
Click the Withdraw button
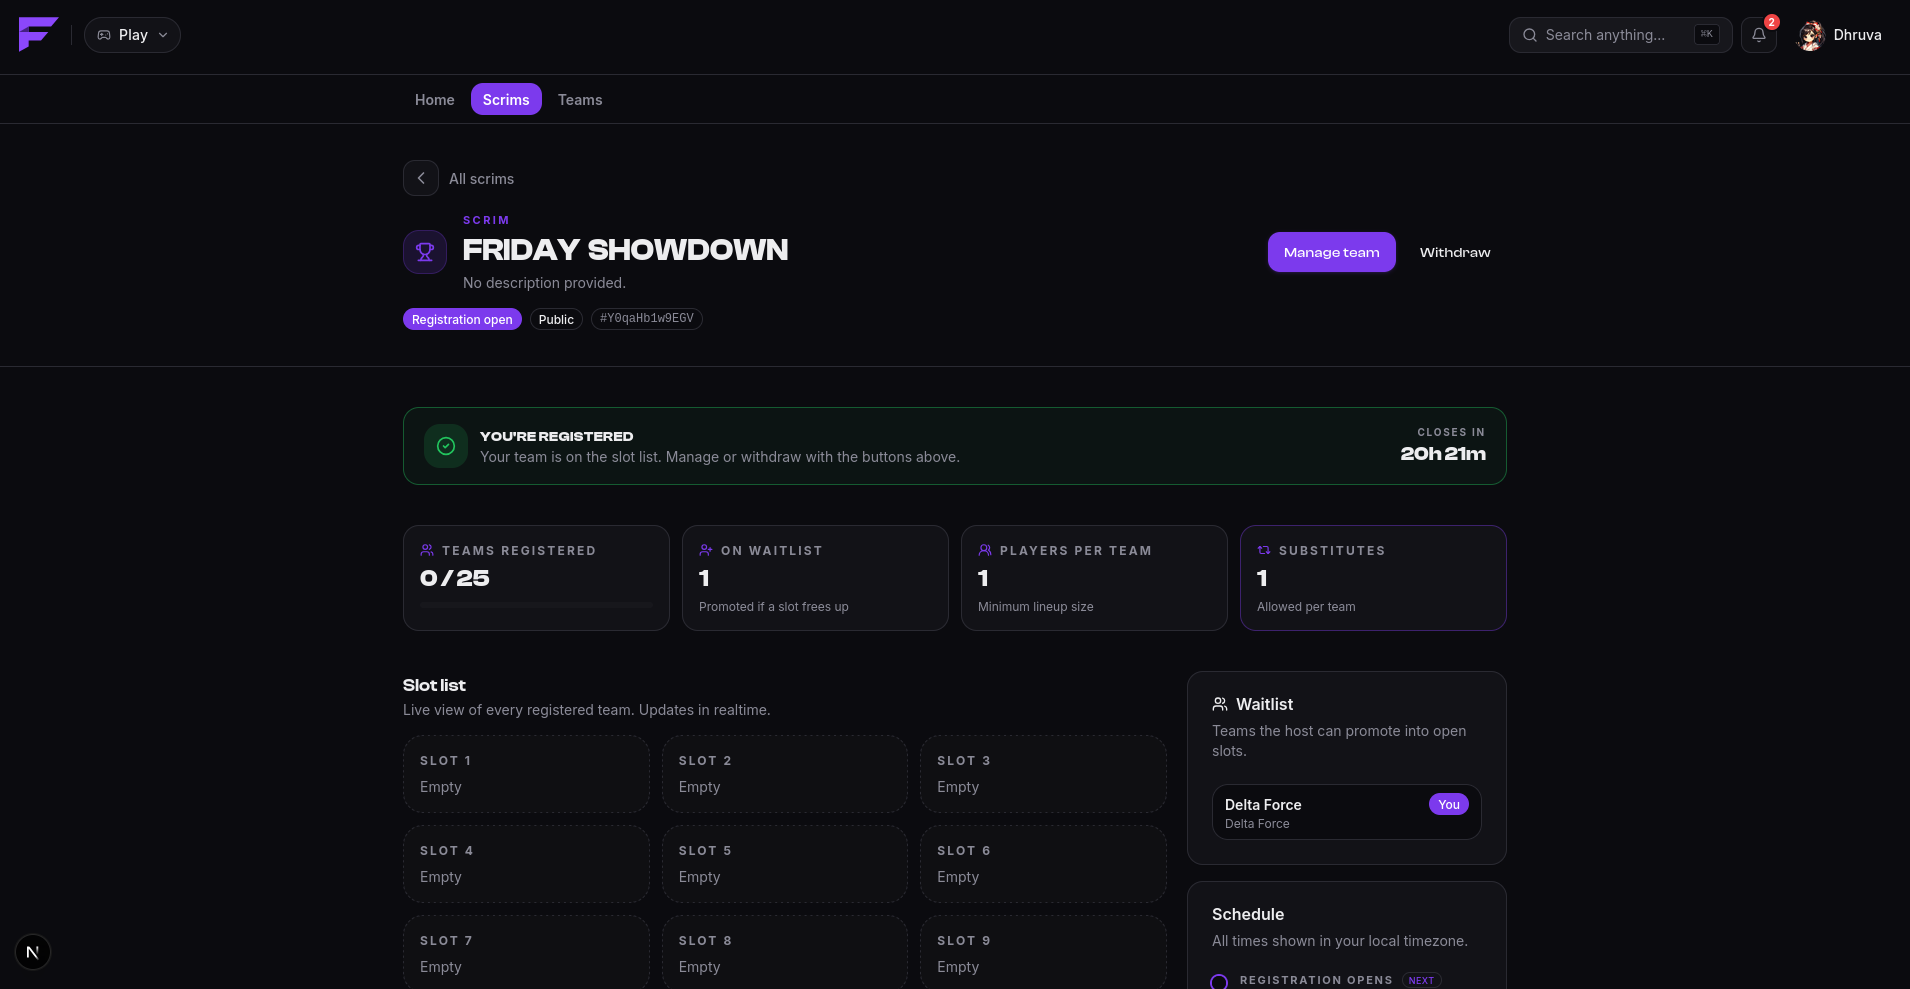click(1455, 252)
